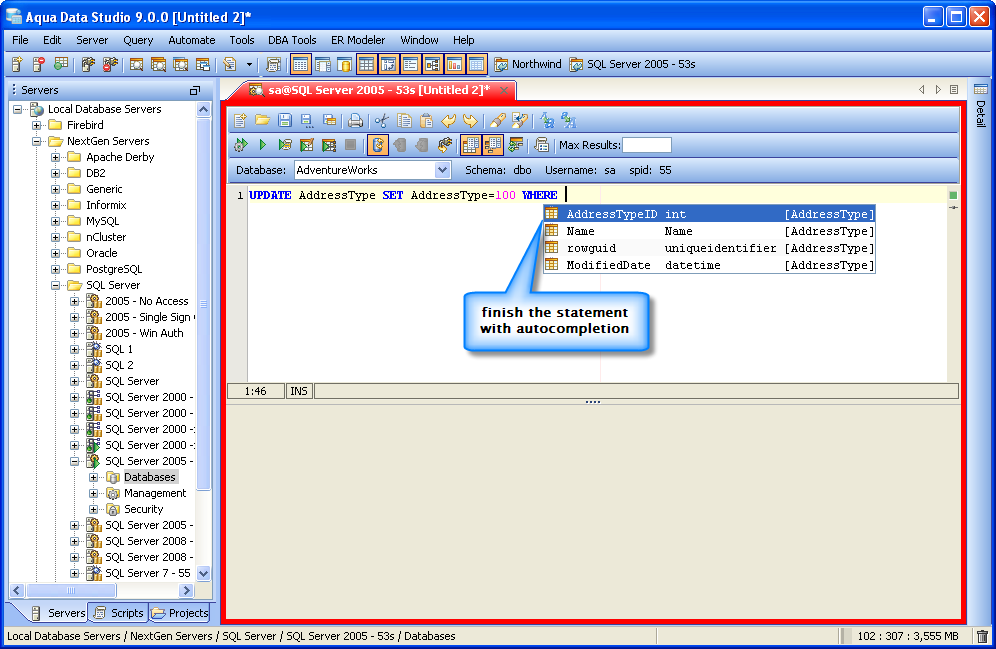Switch to the Projects tab
This screenshot has height=649, width=996.
coord(180,613)
